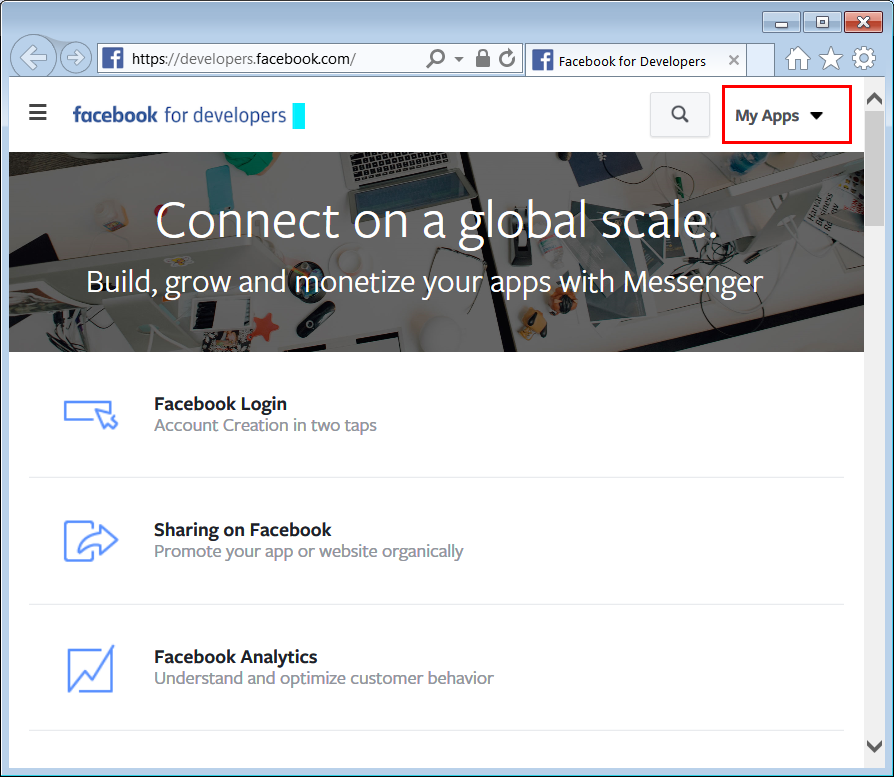Image resolution: width=894 pixels, height=777 pixels.
Task: Click the scrollbar down arrow
Action: (874, 746)
